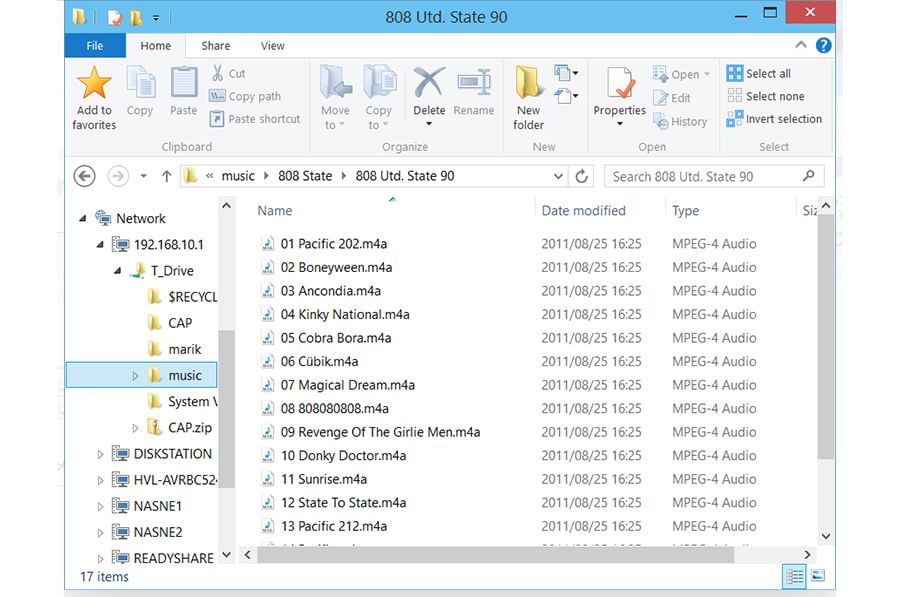
Task: Click the Rename icon in Organize group
Action: pos(473,84)
